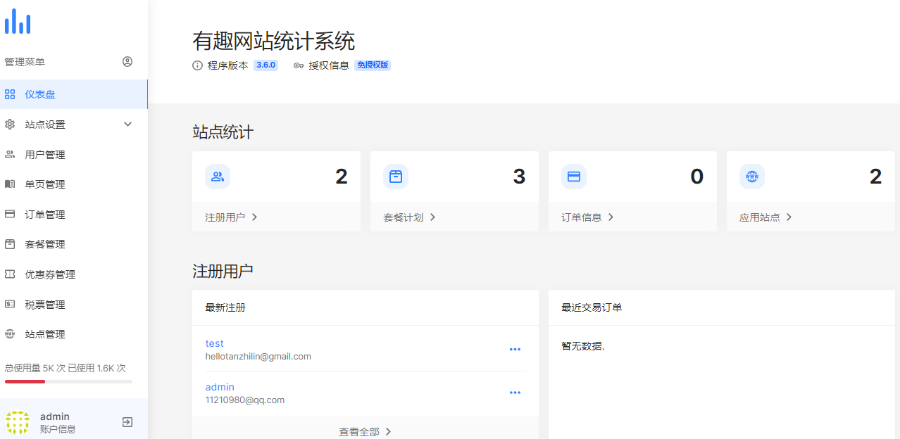The height and width of the screenshot is (439, 900).
Task: Click the blue bar-chart logo
Action: coord(17,22)
